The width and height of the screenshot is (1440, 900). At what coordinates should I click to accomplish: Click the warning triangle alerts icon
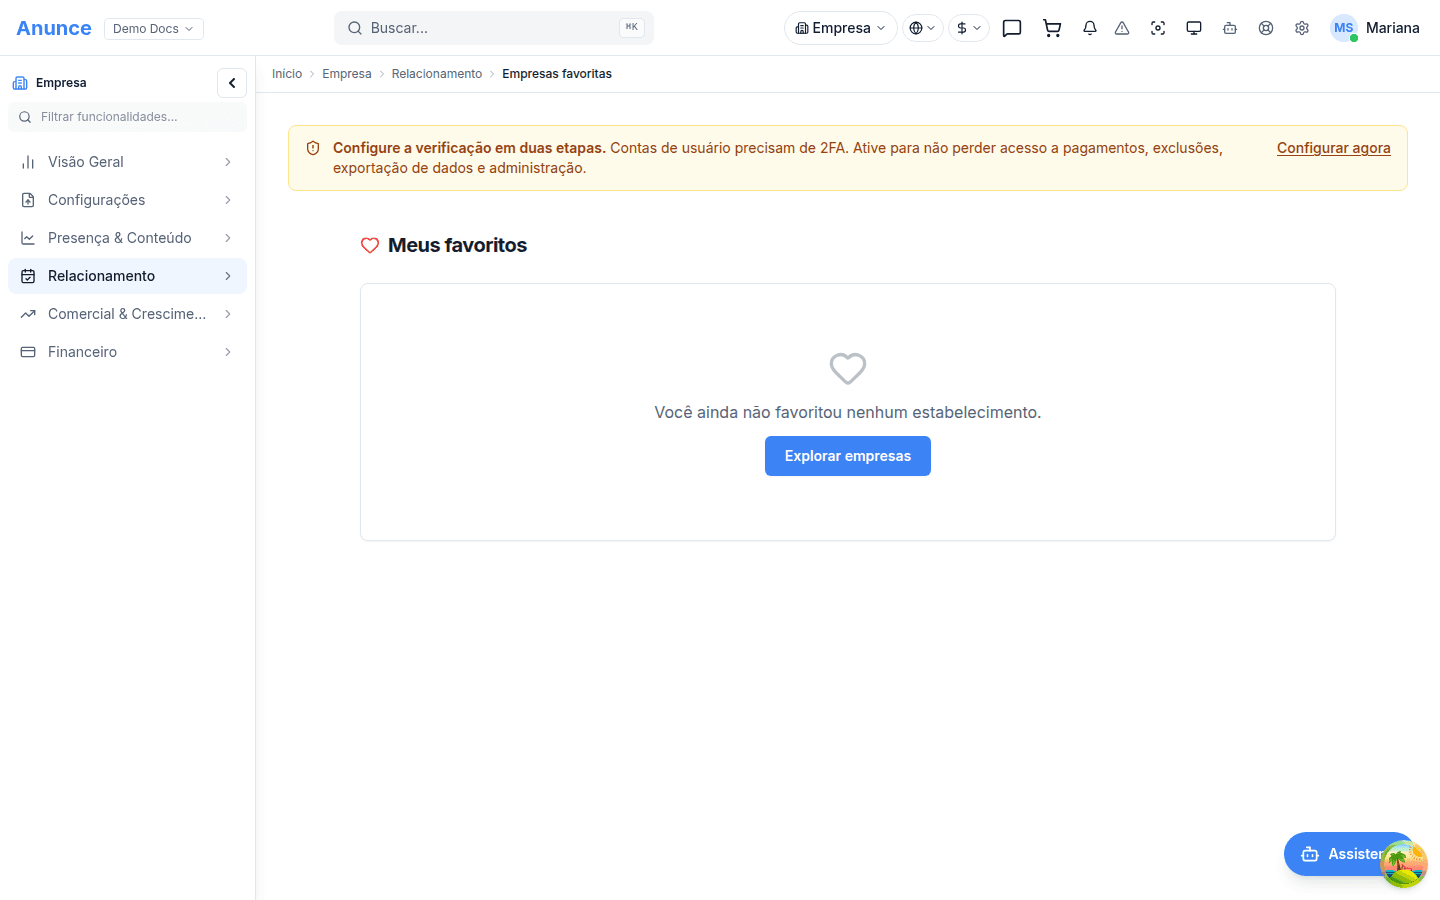click(1122, 28)
